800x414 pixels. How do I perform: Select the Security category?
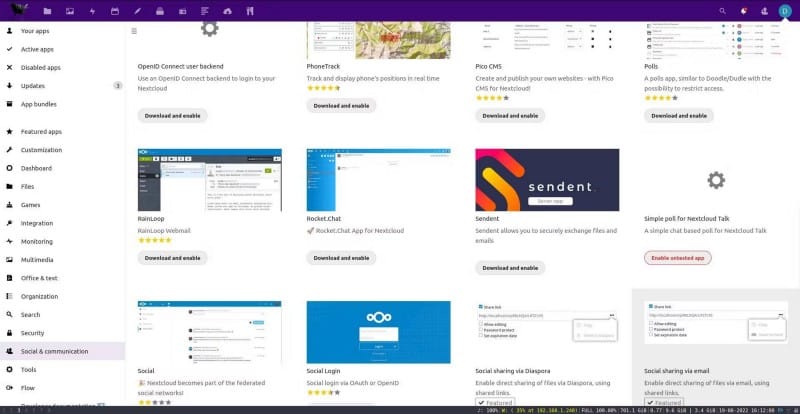coord(32,333)
